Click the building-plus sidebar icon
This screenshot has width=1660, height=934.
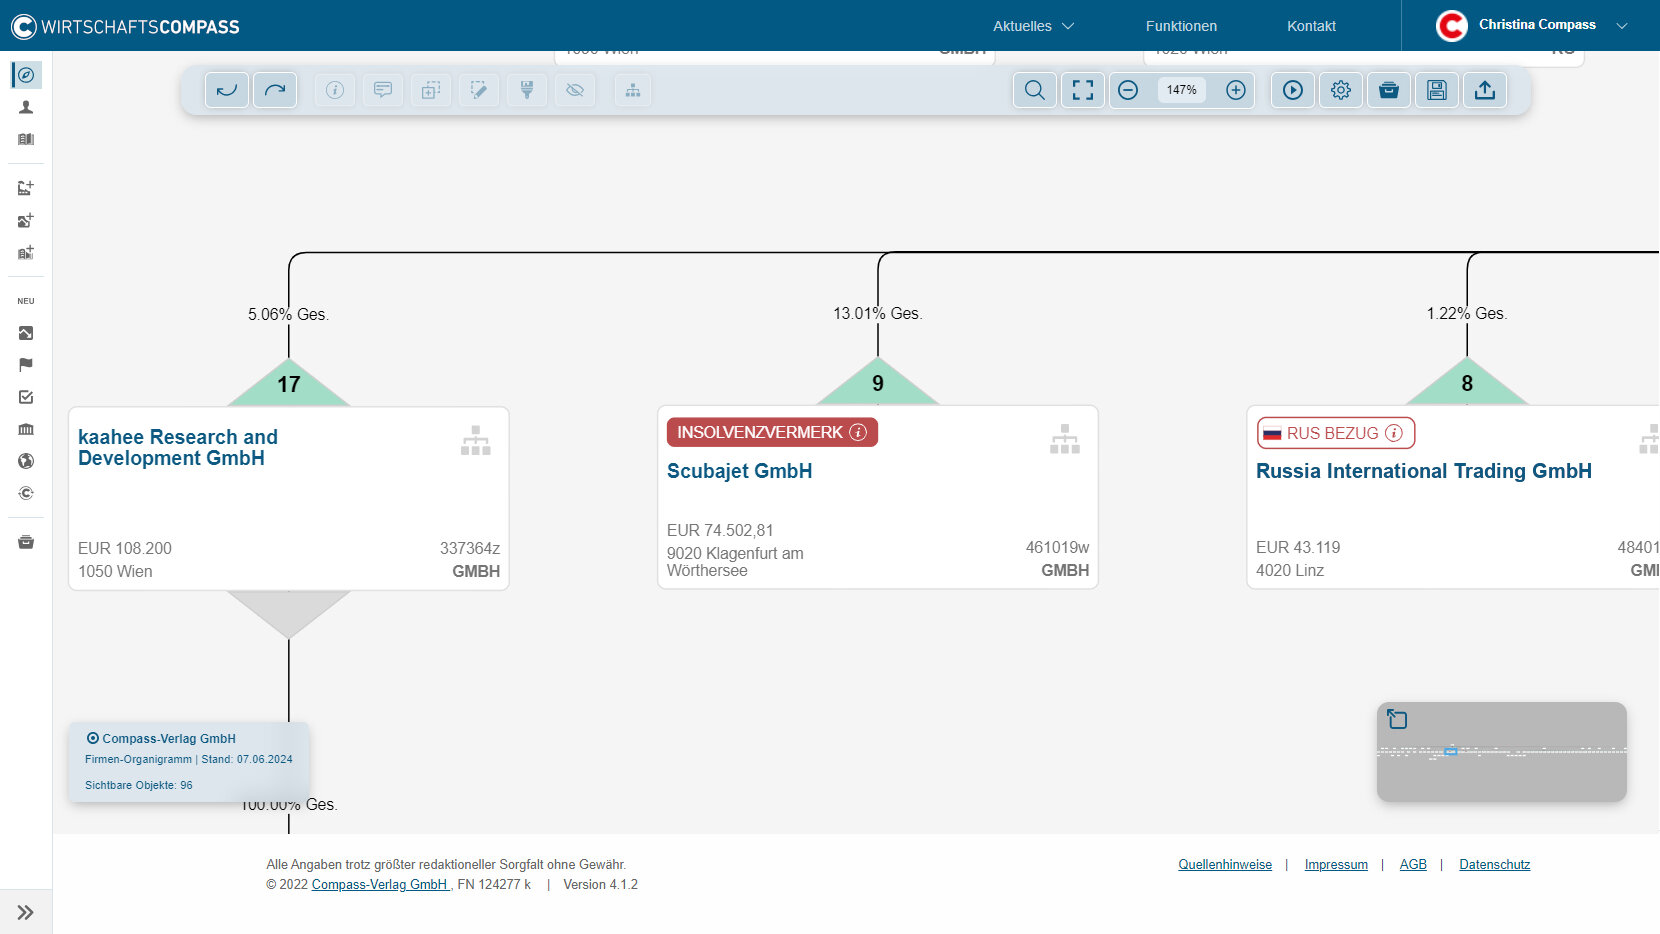click(26, 252)
